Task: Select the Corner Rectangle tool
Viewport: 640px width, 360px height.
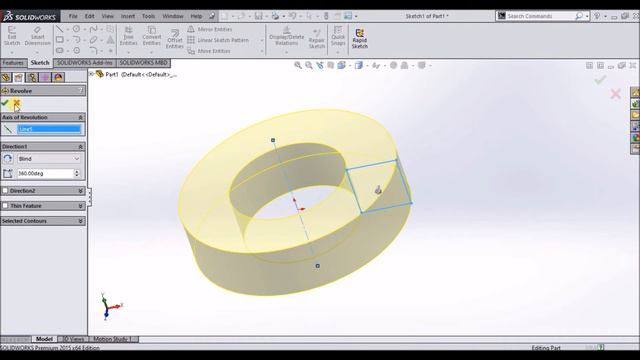Action: (x=60, y=40)
